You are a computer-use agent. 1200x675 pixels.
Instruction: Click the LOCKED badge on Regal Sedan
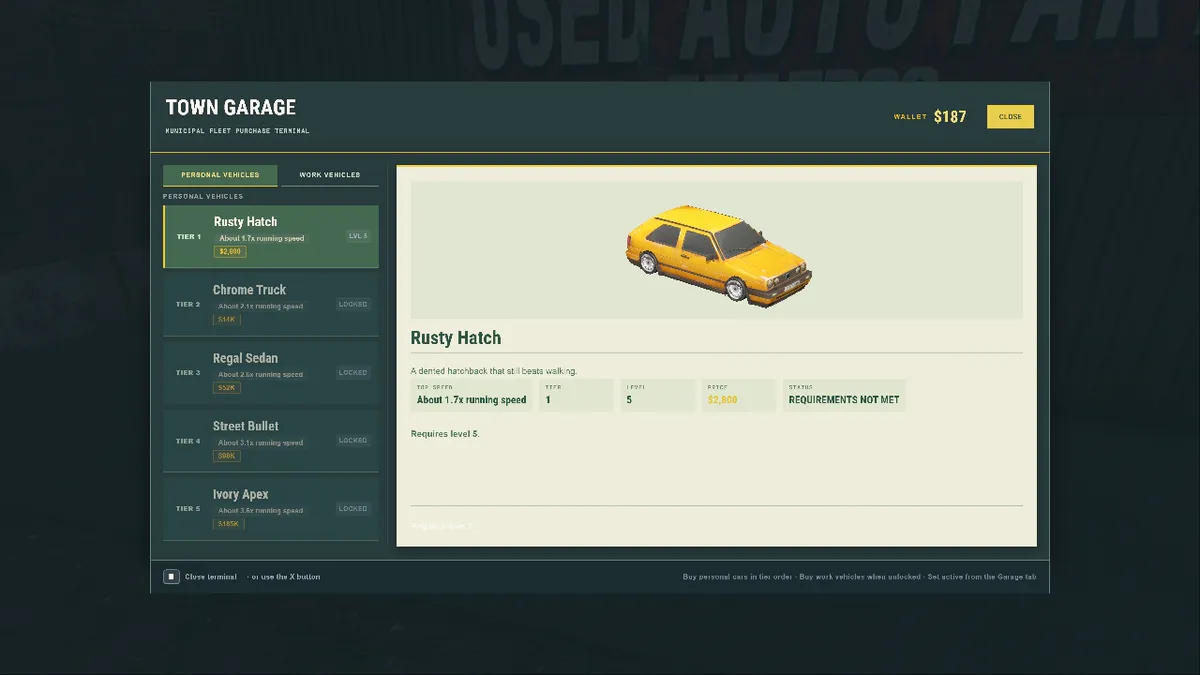353,372
